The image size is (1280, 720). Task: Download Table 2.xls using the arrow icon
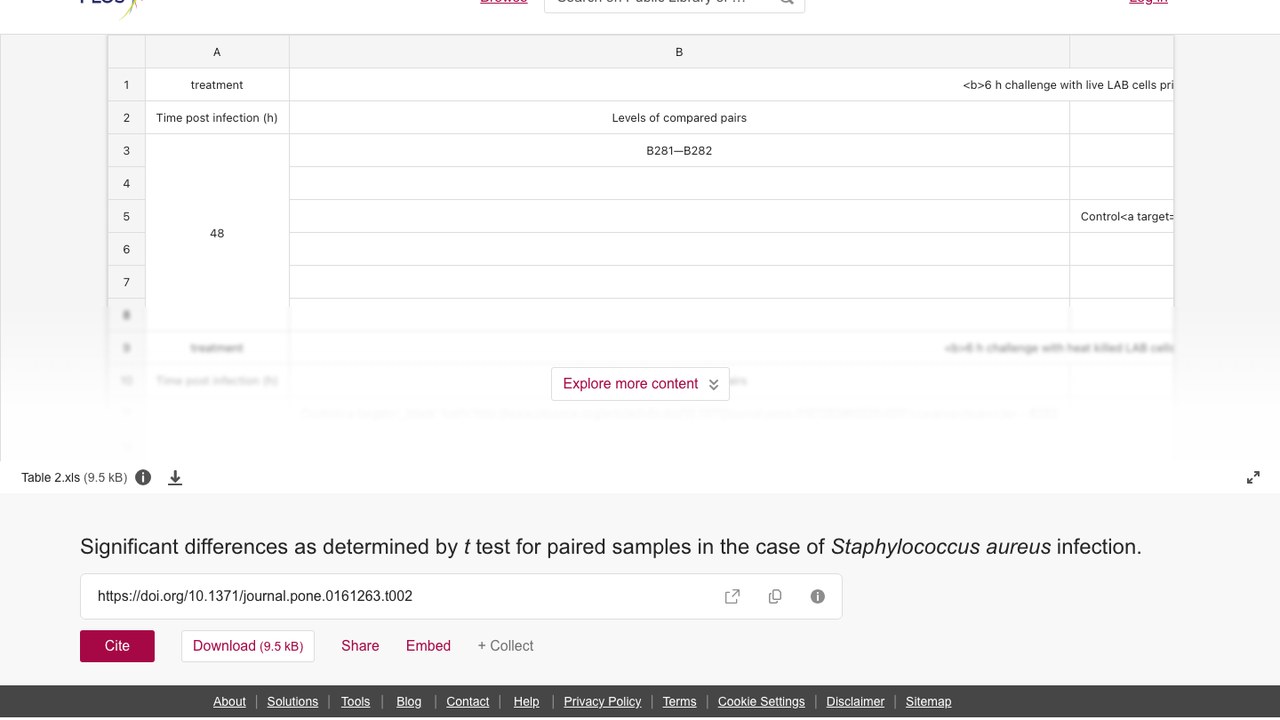pyautogui.click(x=175, y=477)
